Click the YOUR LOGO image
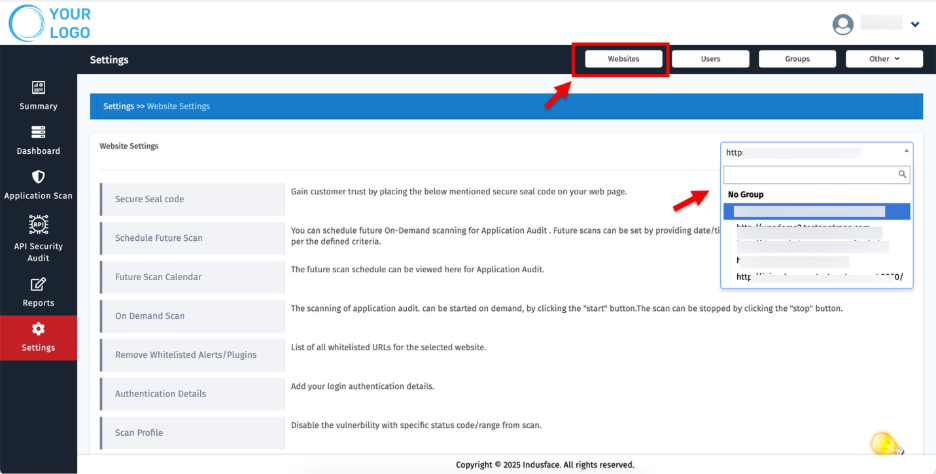The height and width of the screenshot is (474, 936). click(x=50, y=23)
